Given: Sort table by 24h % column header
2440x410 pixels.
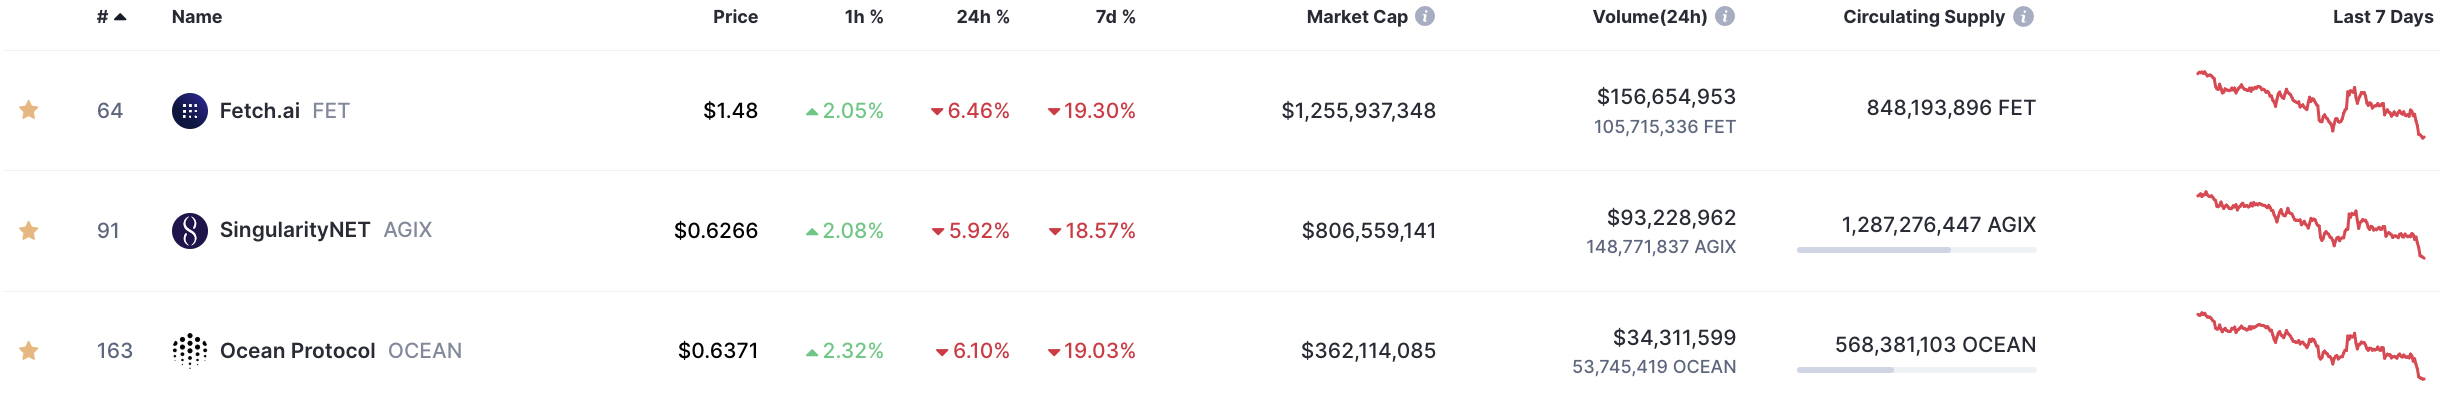Looking at the screenshot, I should (983, 17).
